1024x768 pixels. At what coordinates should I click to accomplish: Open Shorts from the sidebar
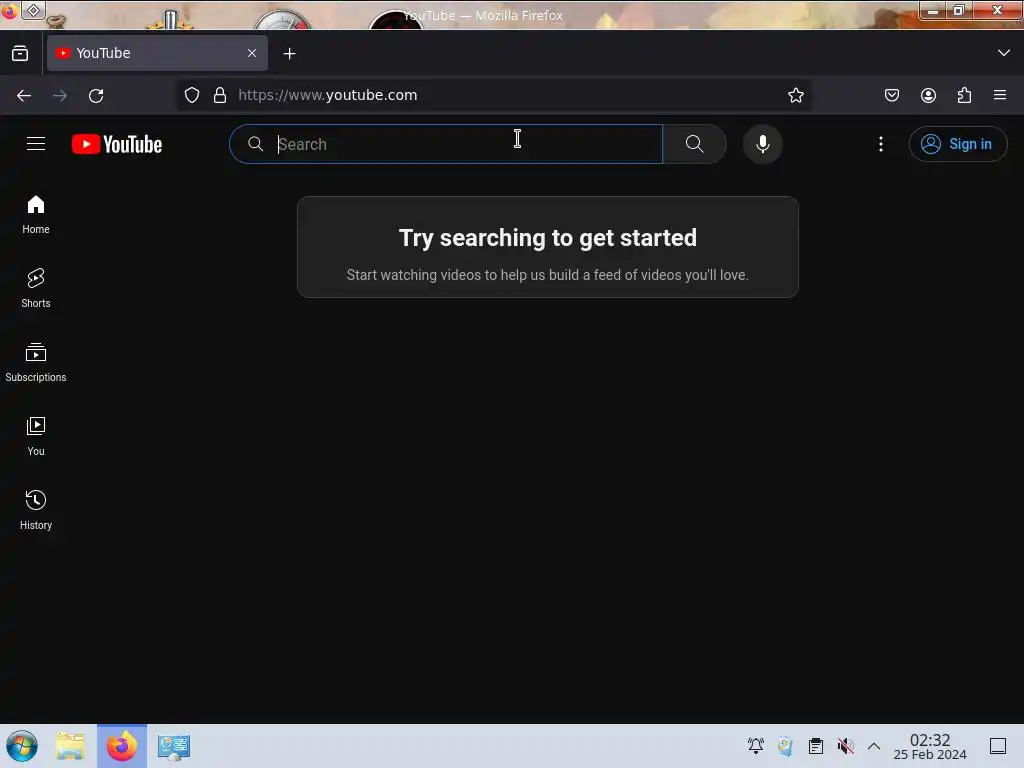[36, 288]
